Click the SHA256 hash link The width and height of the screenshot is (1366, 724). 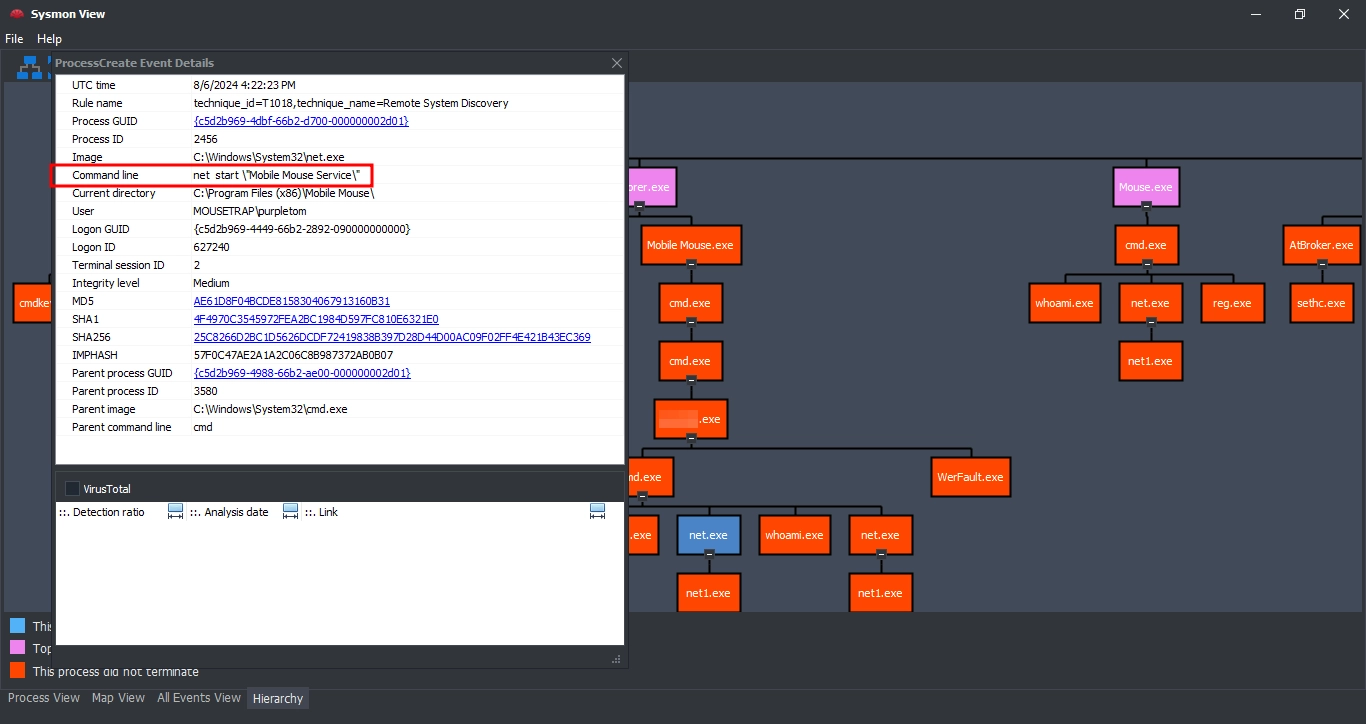tap(391, 337)
